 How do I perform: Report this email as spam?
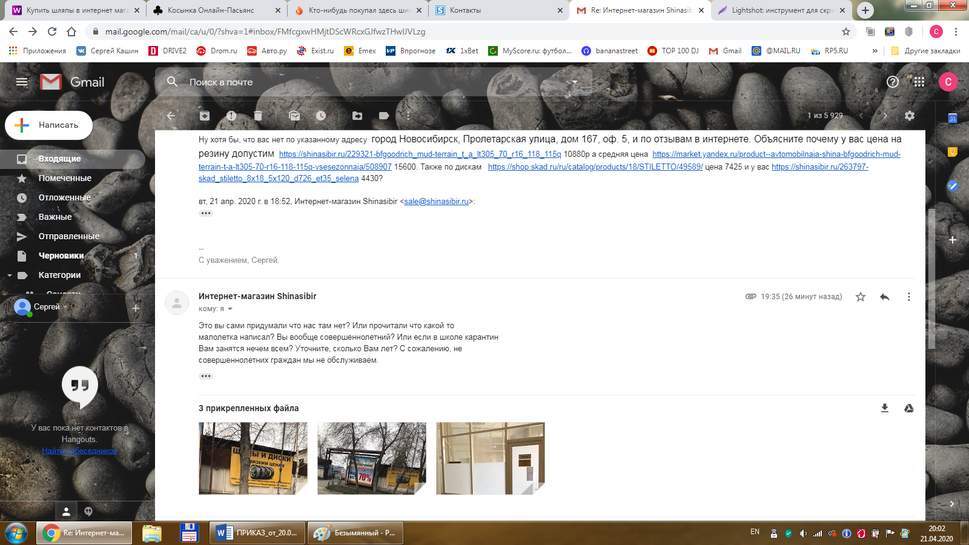(x=231, y=116)
